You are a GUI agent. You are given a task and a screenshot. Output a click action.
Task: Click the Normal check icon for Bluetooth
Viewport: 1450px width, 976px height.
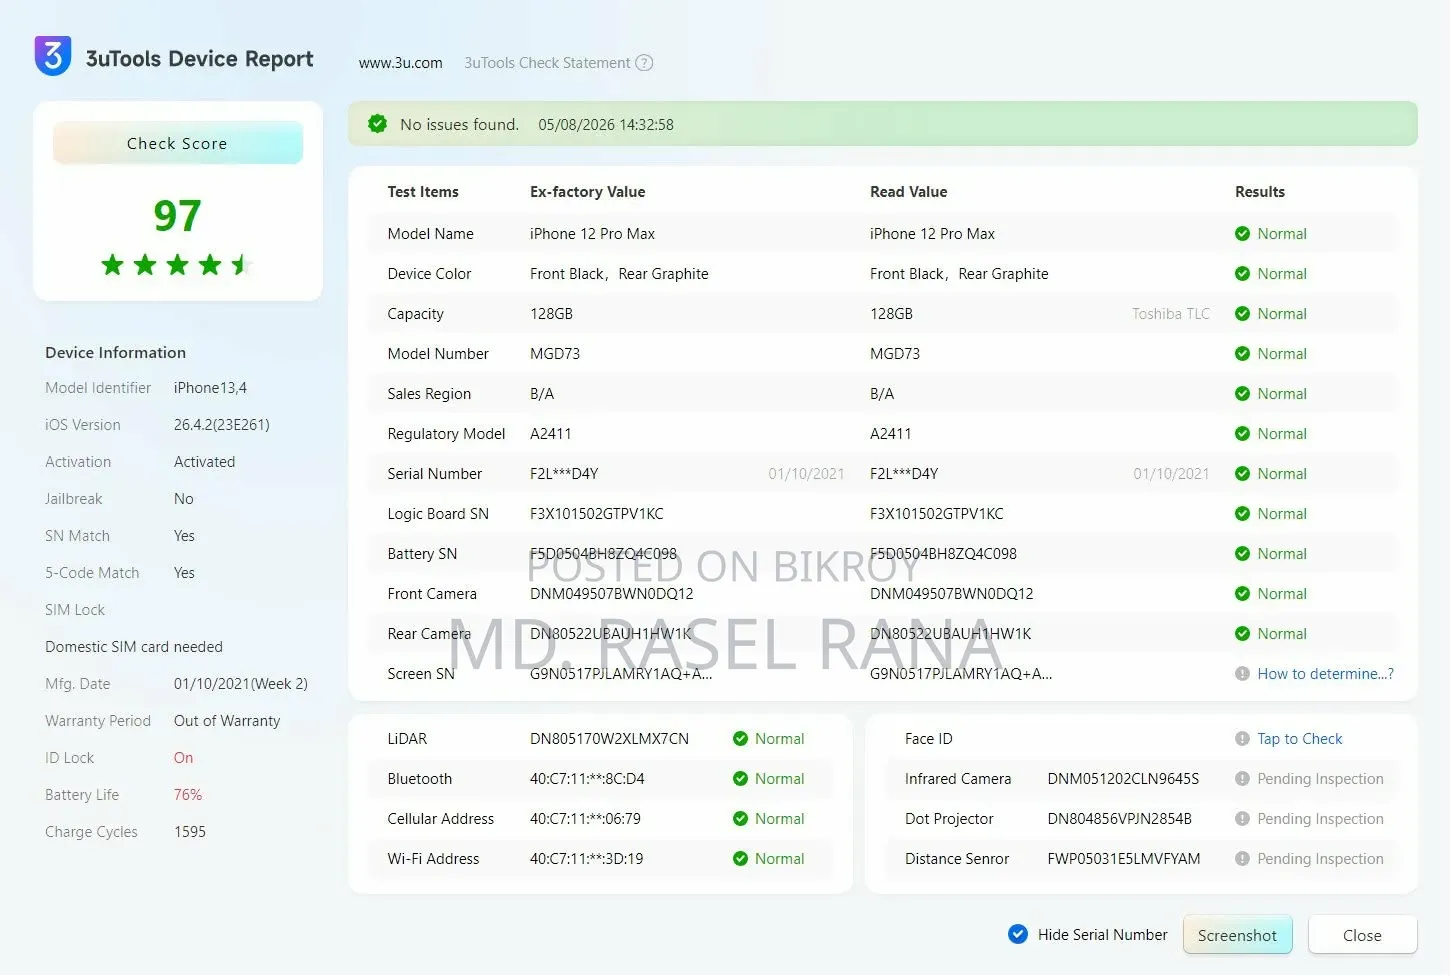coord(740,779)
